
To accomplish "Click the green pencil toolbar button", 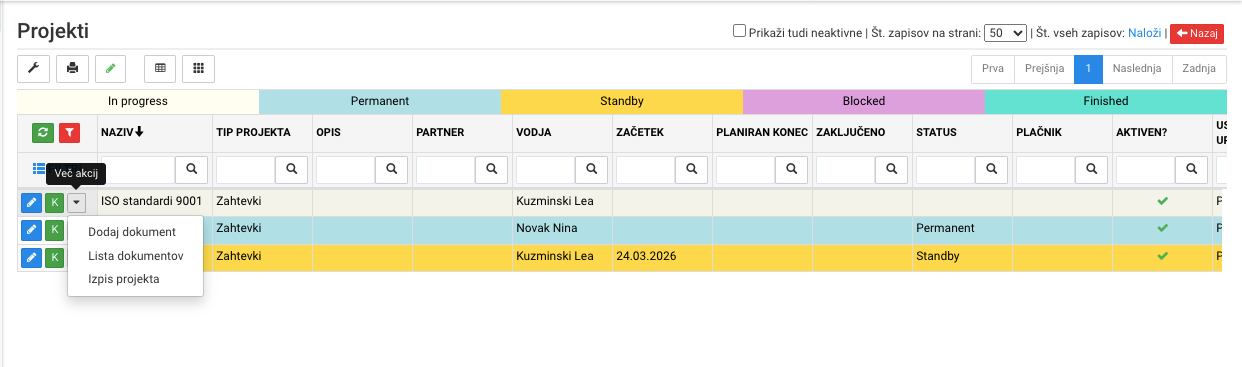I will tap(111, 69).
